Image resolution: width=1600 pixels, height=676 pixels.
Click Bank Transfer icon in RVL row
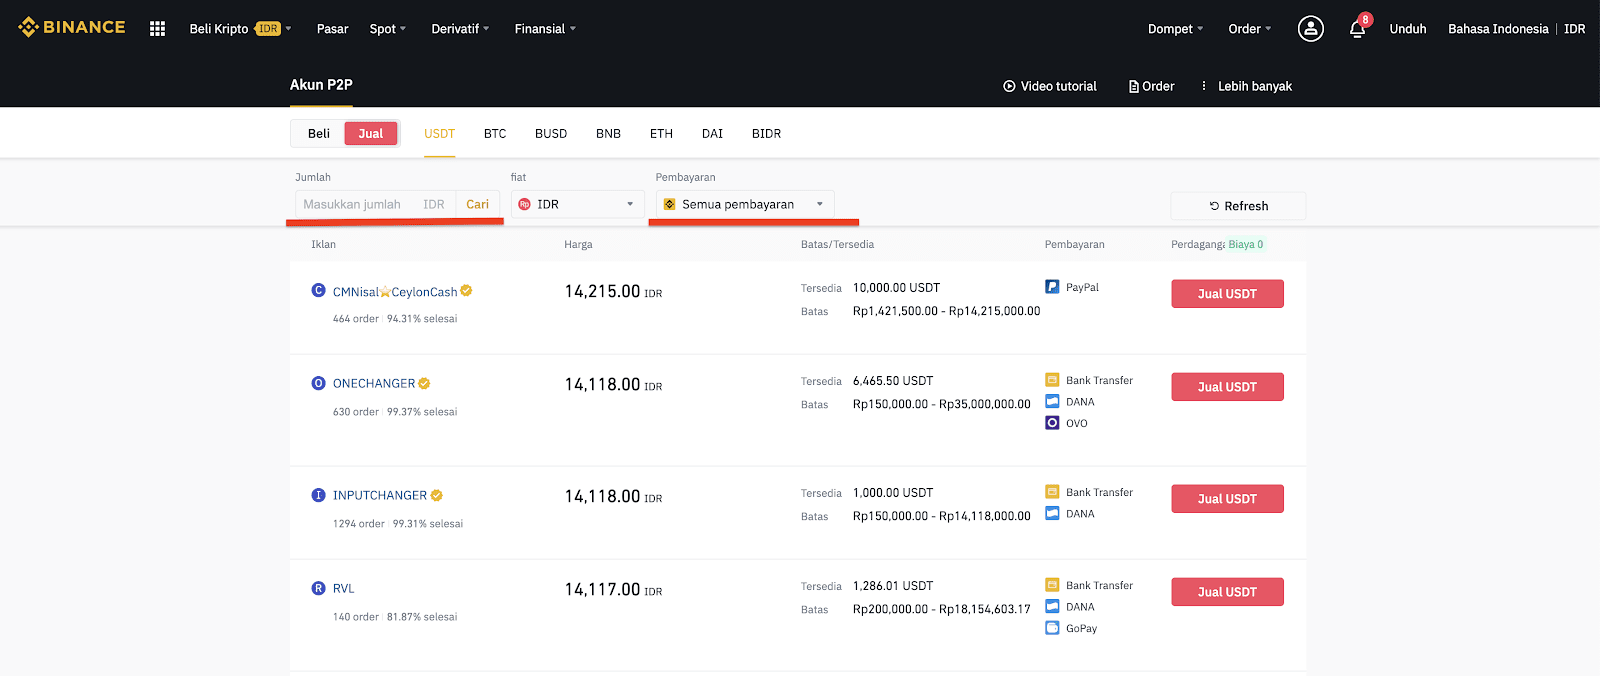click(x=1052, y=585)
